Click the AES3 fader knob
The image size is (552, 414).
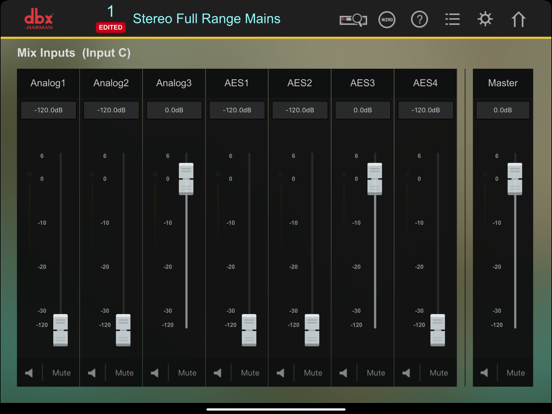pos(375,179)
